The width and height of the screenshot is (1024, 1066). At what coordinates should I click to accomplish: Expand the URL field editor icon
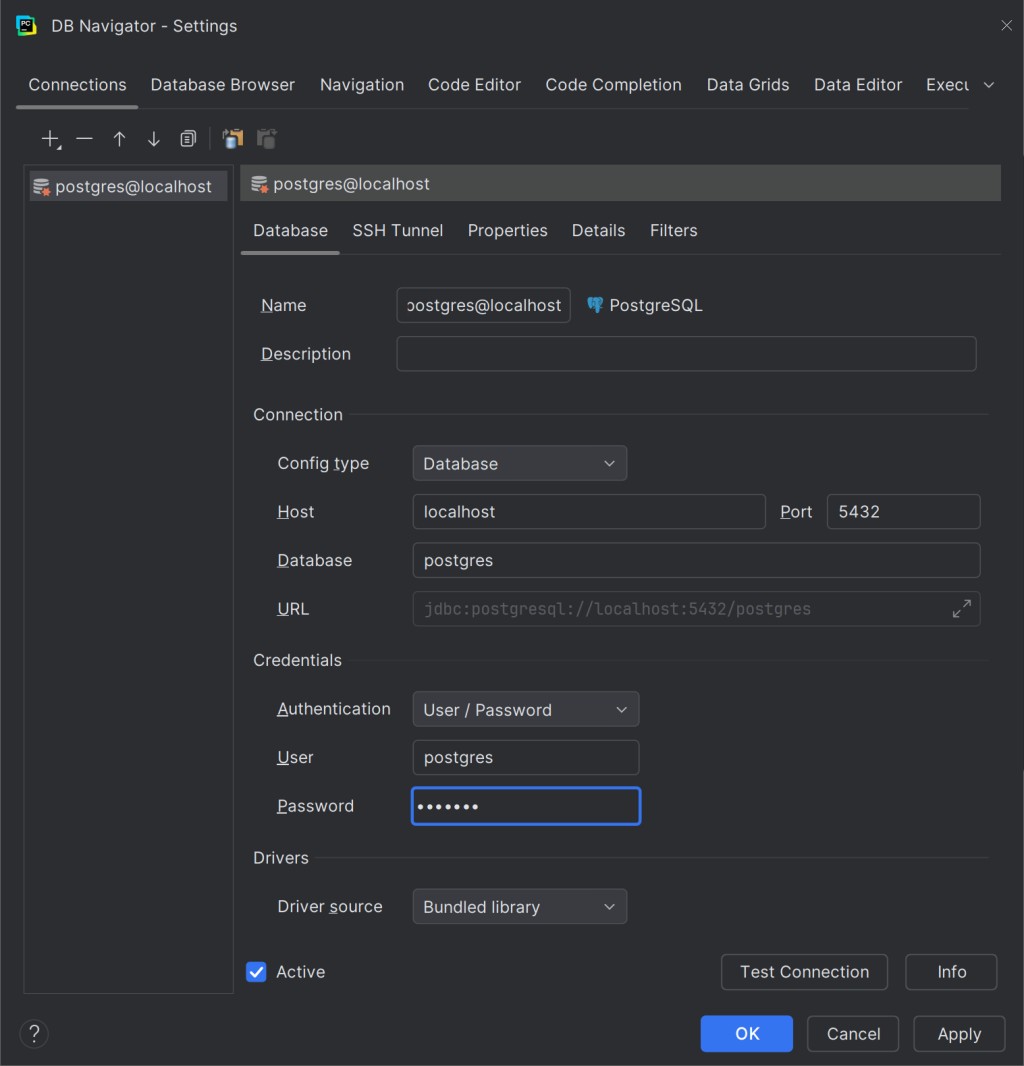(961, 609)
